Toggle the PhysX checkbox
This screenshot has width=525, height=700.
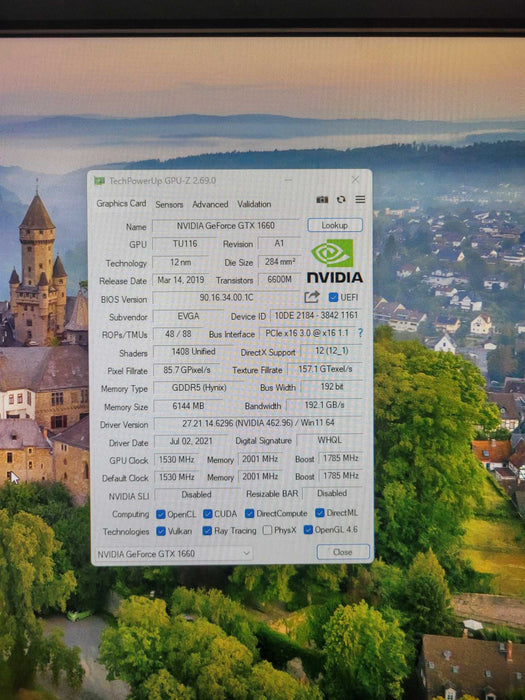click(x=267, y=530)
